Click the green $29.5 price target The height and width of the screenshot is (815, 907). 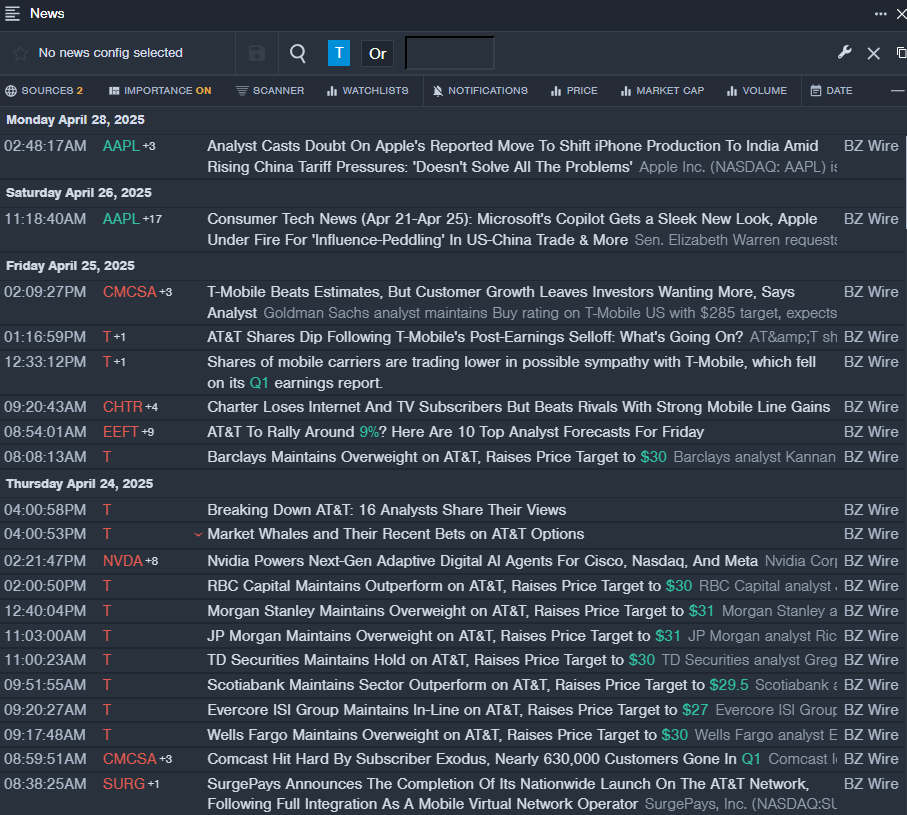[x=729, y=685]
